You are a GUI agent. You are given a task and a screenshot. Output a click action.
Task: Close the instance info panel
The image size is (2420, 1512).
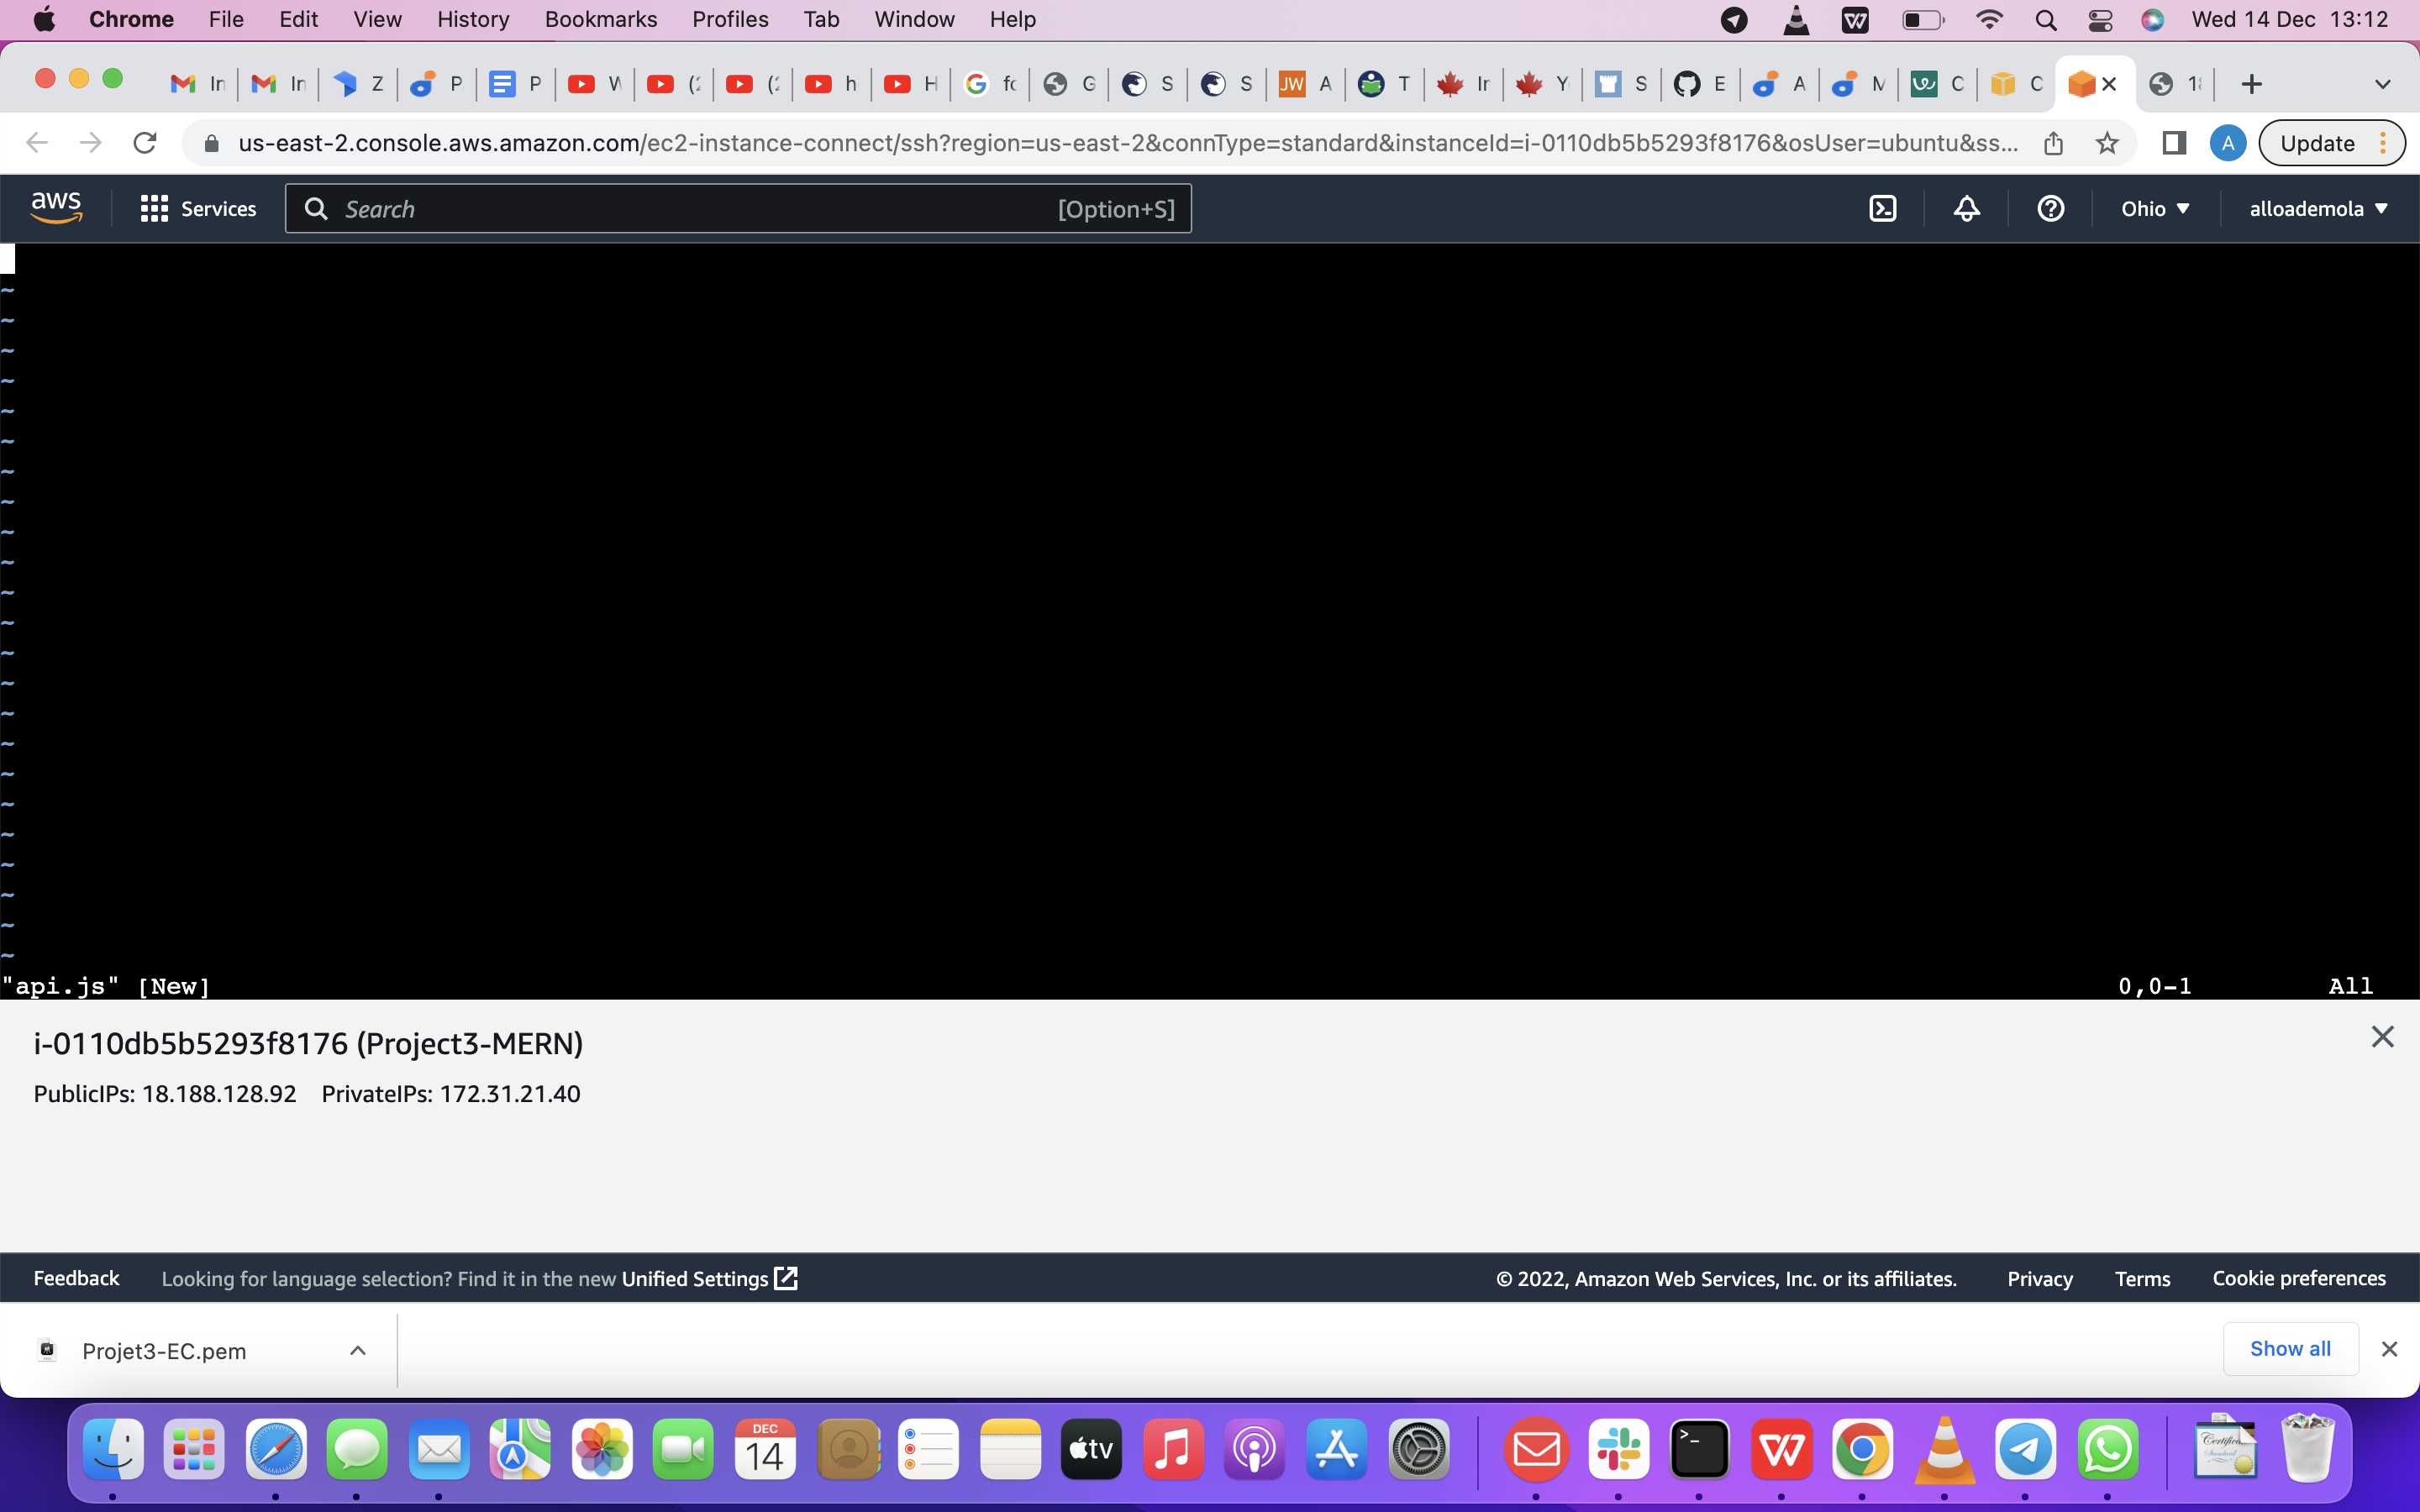click(x=2382, y=1037)
